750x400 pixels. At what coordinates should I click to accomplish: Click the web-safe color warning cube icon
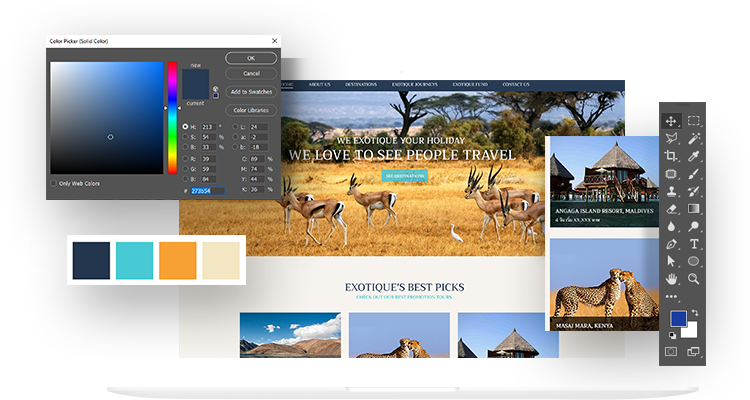(216, 89)
